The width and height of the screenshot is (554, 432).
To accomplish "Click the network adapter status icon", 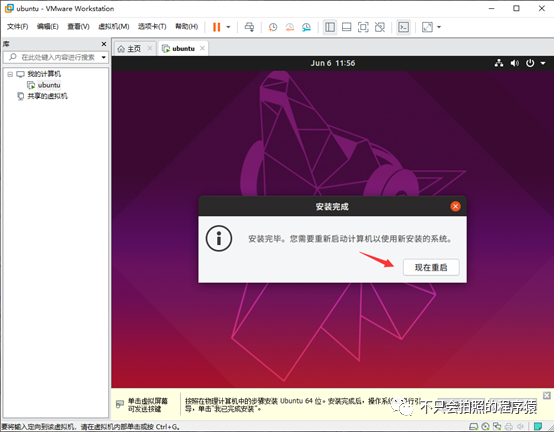I will pyautogui.click(x=497, y=426).
